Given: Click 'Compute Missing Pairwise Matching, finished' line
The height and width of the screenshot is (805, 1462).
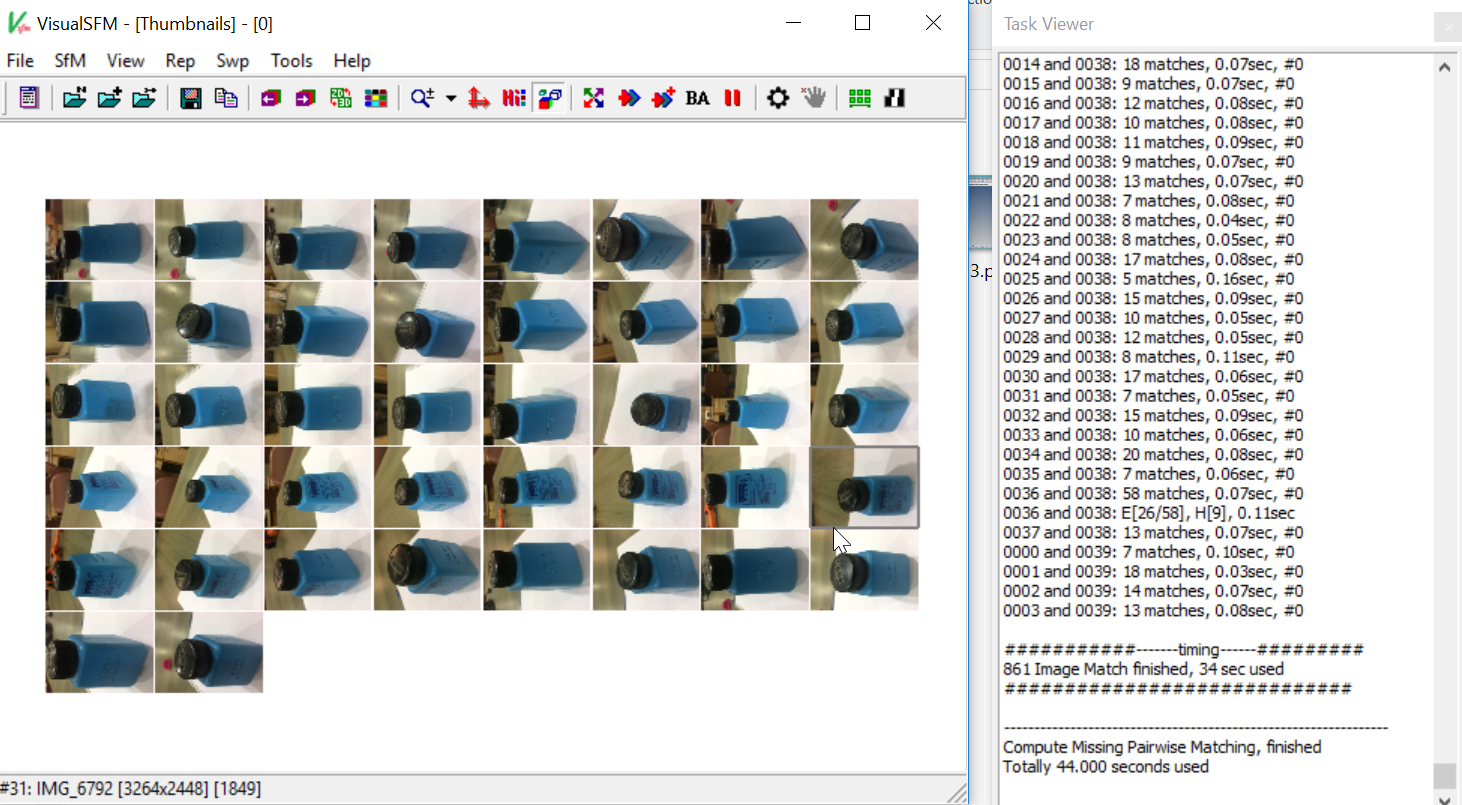Looking at the screenshot, I should point(1162,747).
